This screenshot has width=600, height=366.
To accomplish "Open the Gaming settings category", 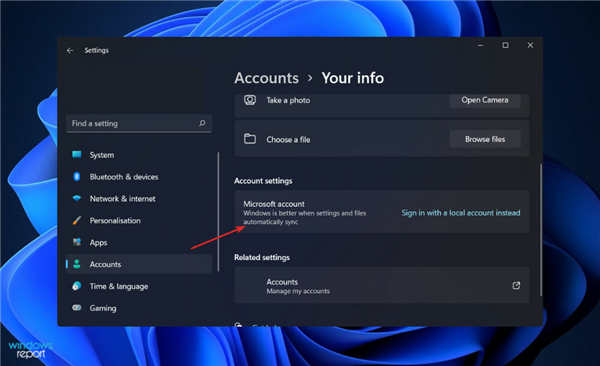I will [139, 308].
